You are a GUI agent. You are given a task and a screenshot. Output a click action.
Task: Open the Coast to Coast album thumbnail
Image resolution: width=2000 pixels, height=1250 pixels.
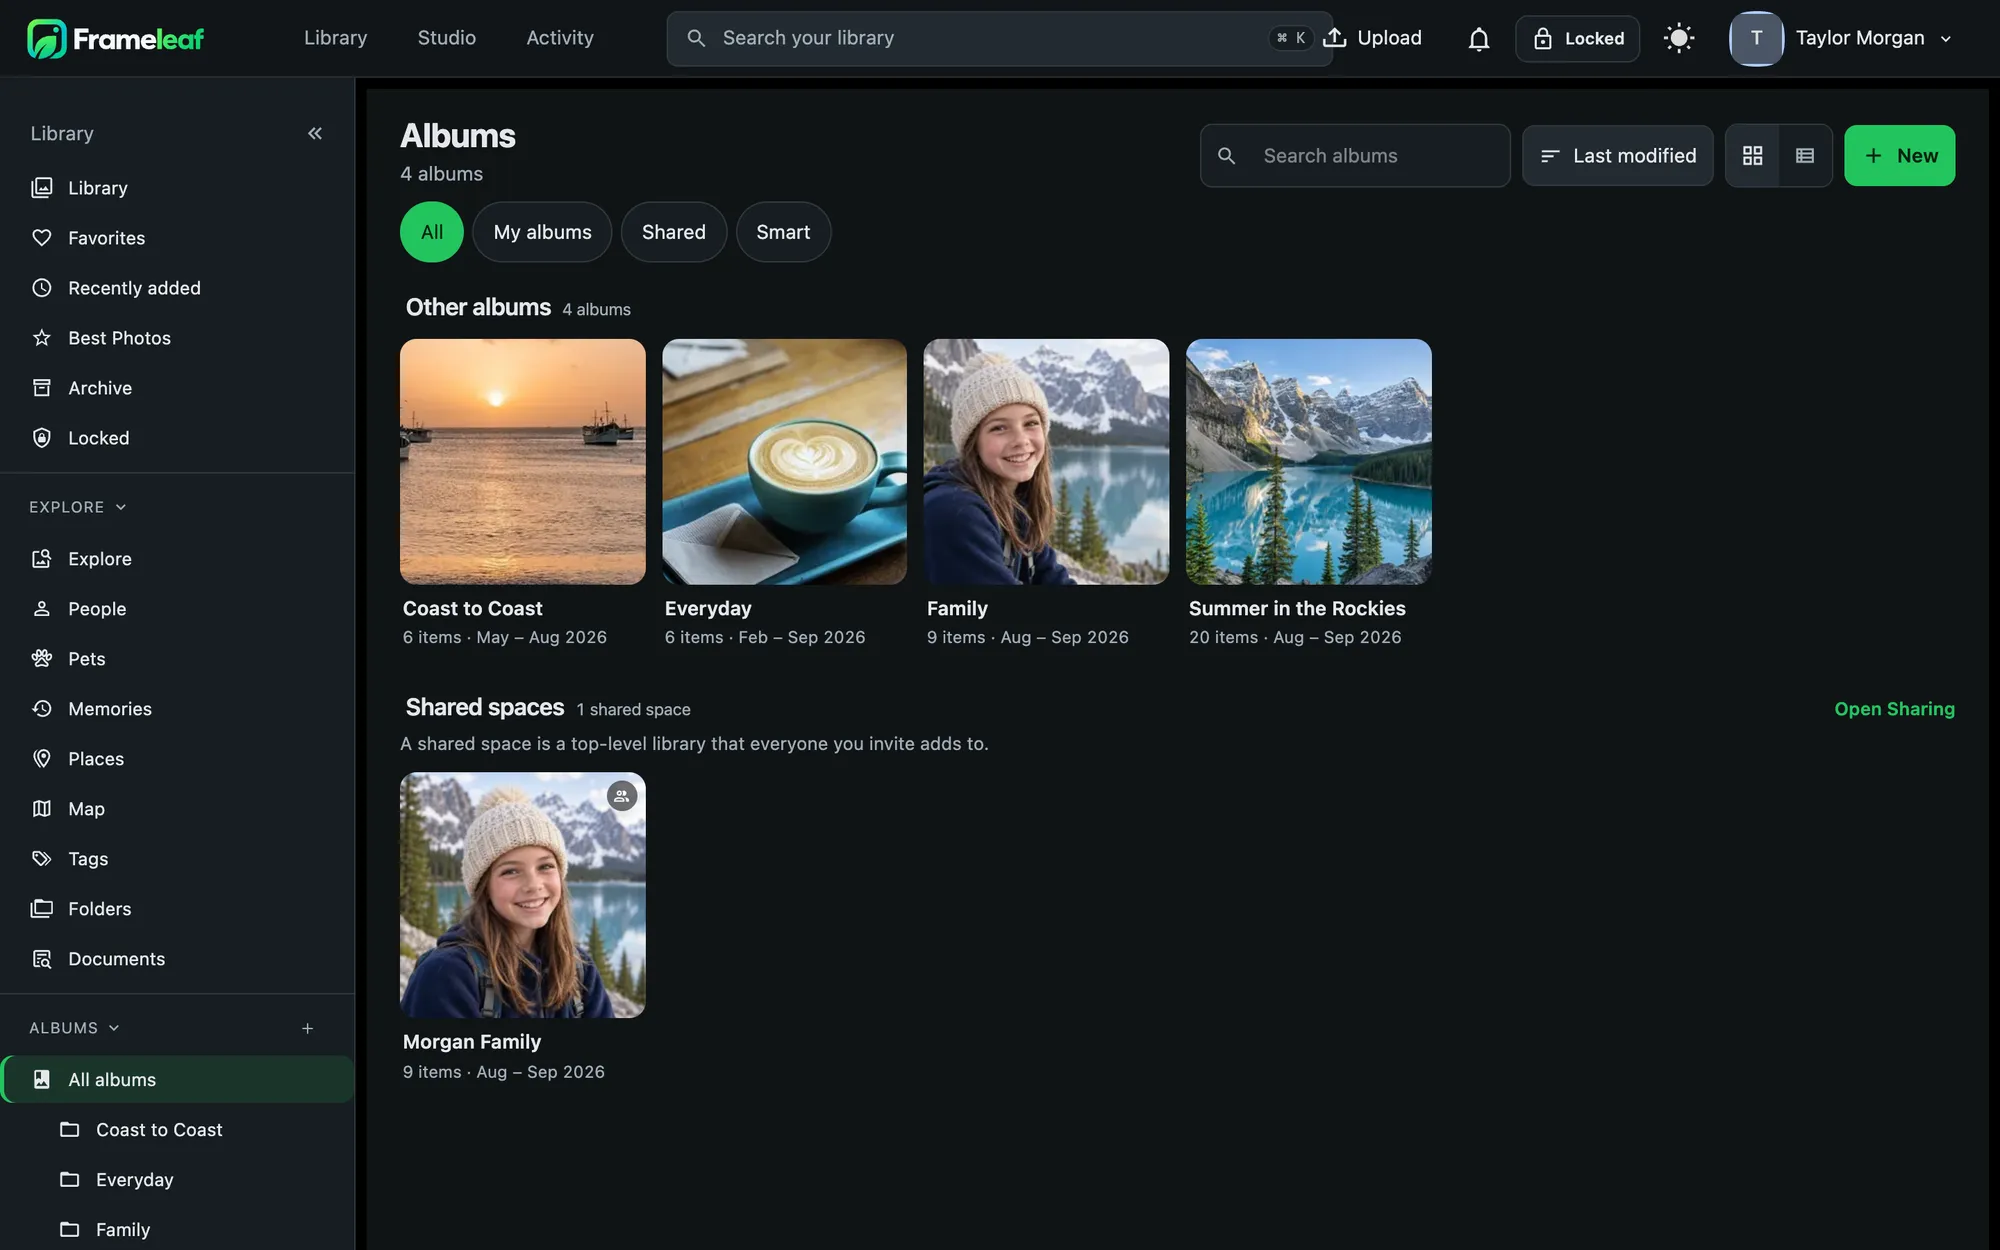tap(523, 462)
